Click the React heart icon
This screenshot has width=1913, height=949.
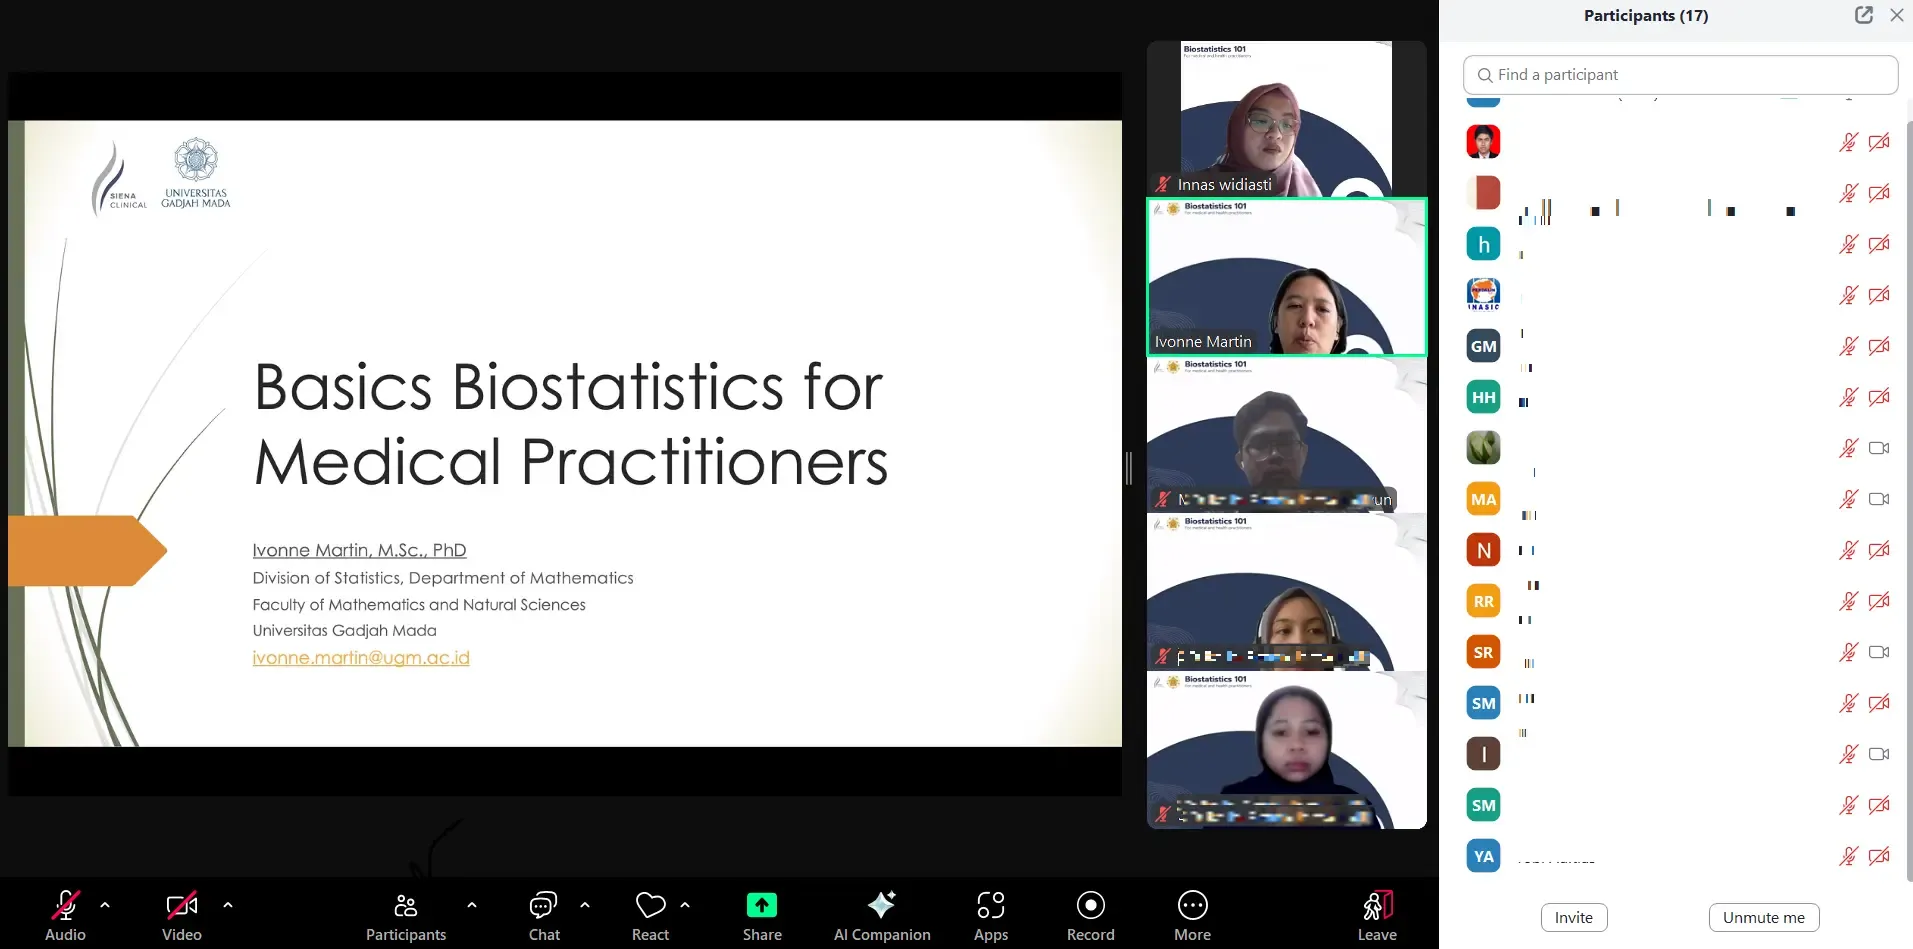pyautogui.click(x=650, y=906)
